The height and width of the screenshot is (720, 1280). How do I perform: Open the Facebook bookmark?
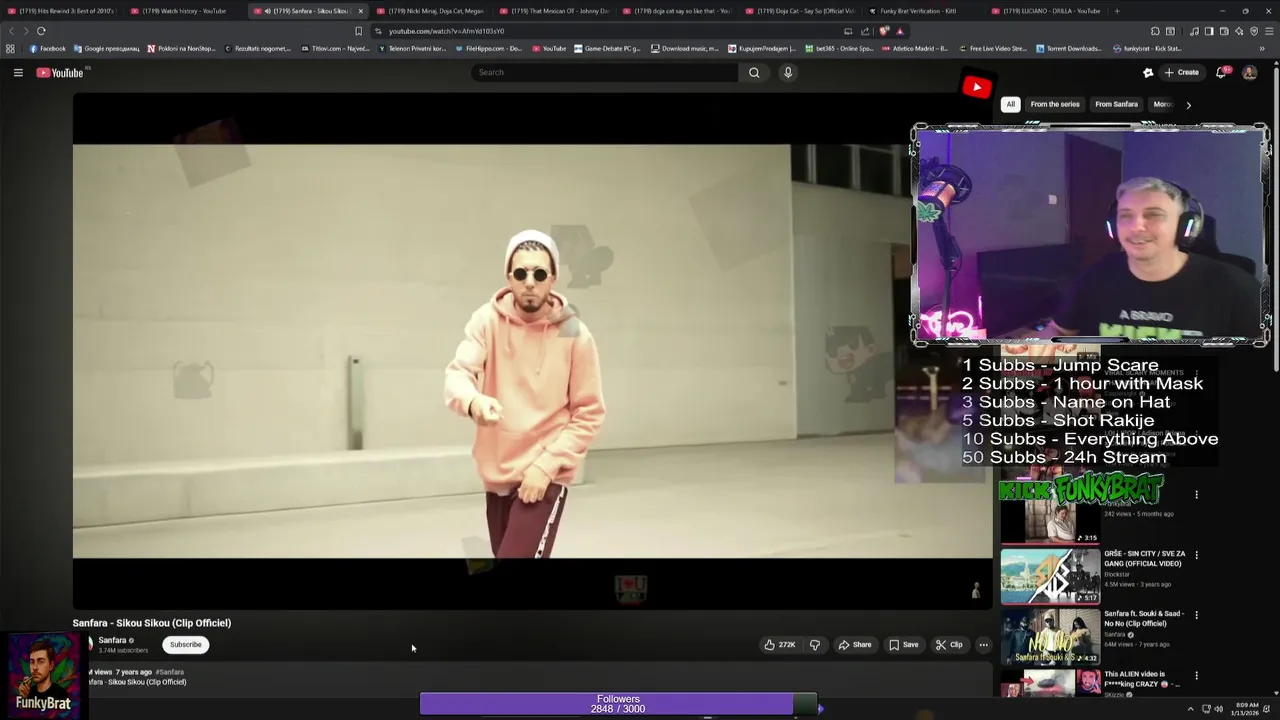coord(47,48)
